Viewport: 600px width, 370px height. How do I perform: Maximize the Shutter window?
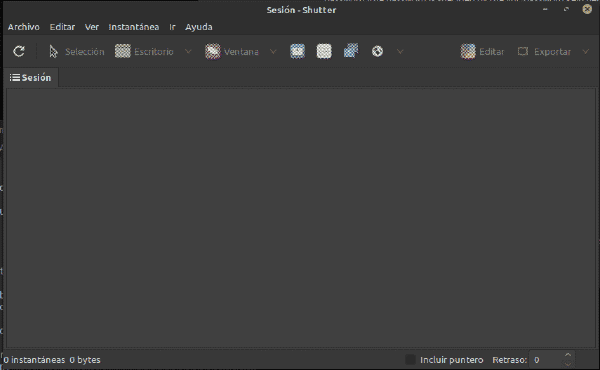coord(566,9)
